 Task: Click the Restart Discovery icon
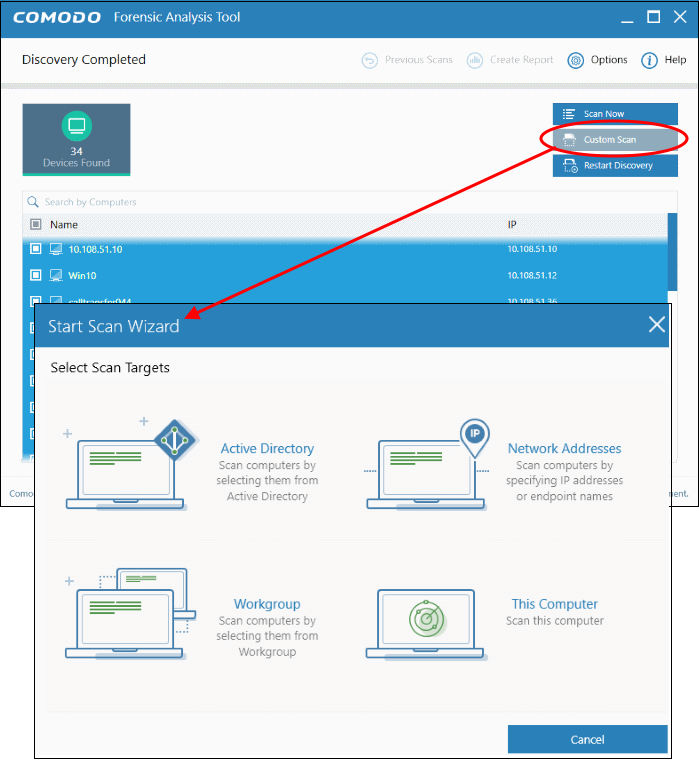[x=570, y=166]
